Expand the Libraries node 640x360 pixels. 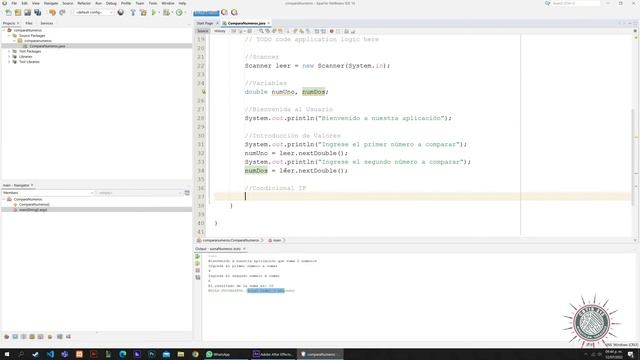pyautogui.click(x=9, y=57)
